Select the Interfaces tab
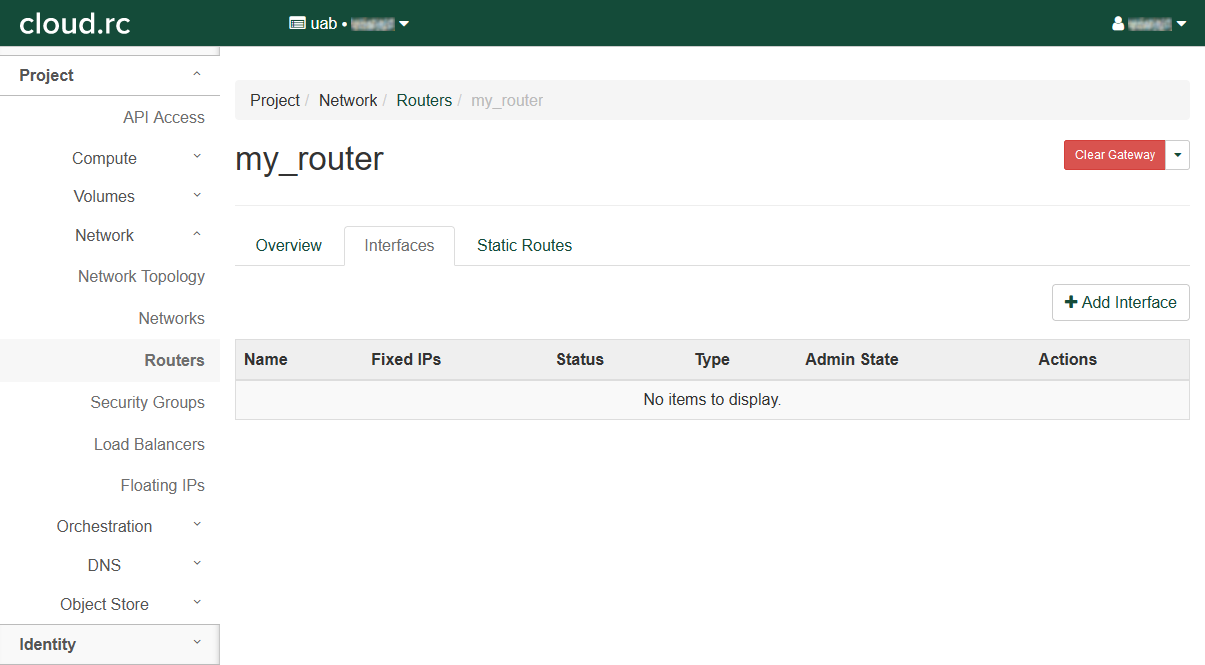Viewport: 1205px width, 665px height. tap(399, 246)
